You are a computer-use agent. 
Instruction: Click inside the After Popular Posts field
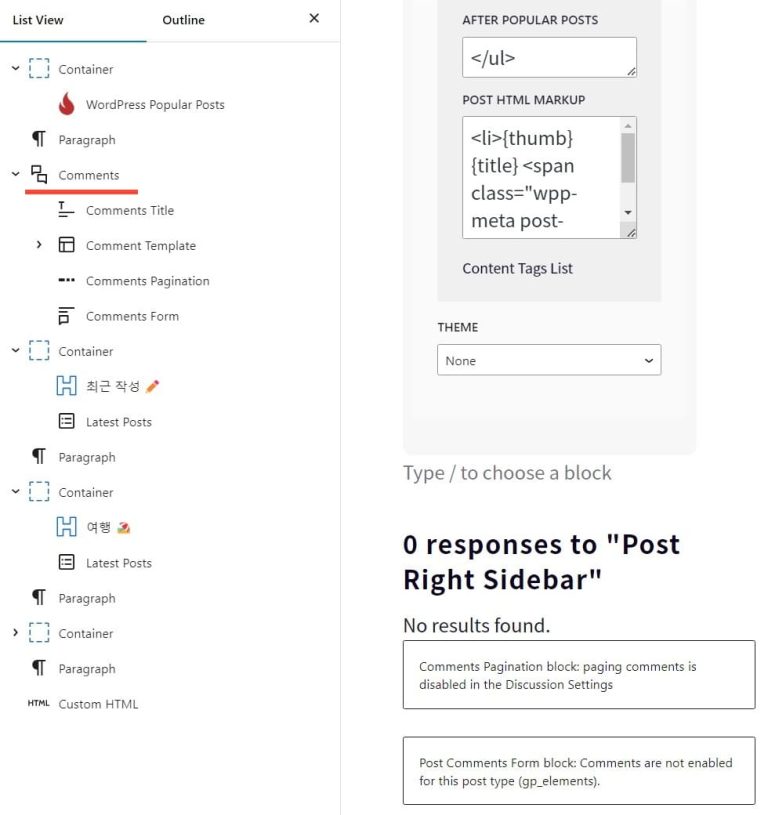[548, 57]
